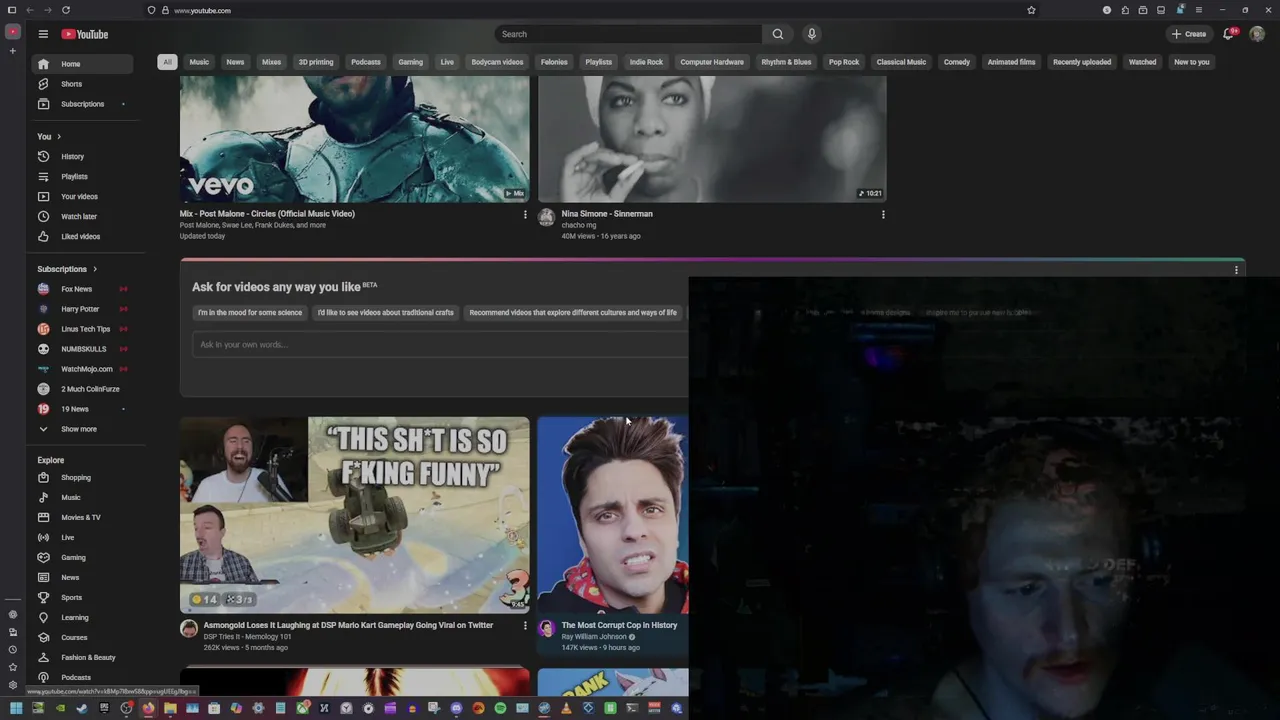The width and height of the screenshot is (1280, 720).
Task: Start voice search with microphone icon
Action: (812, 34)
